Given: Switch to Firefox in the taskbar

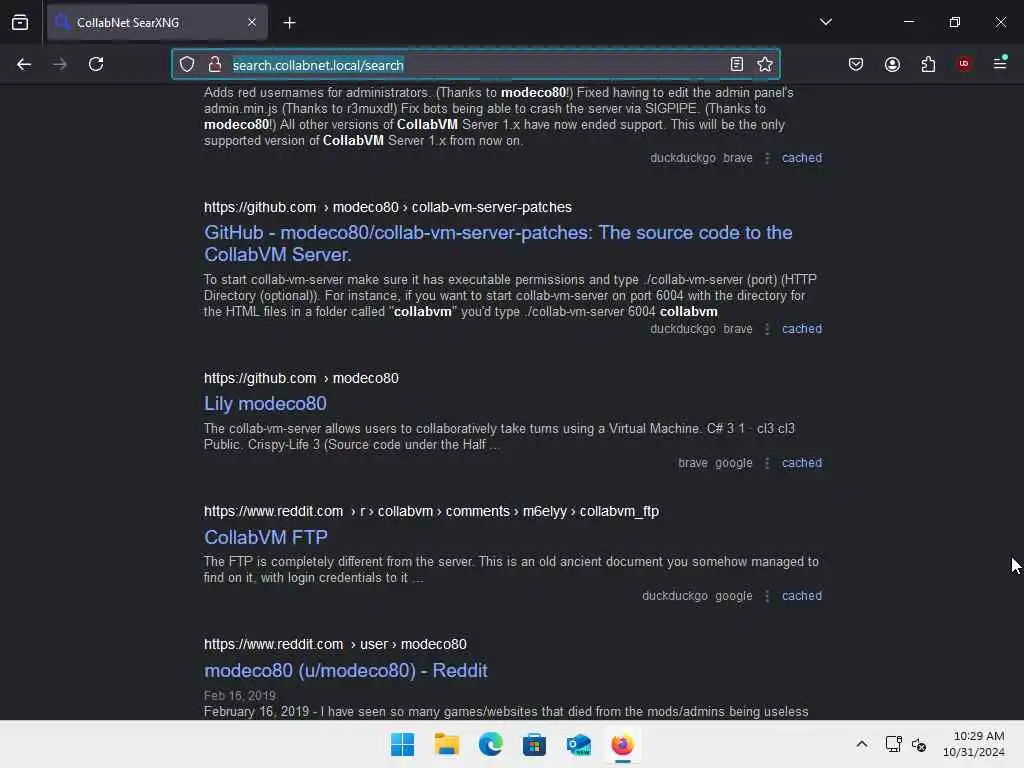Looking at the screenshot, I should (x=622, y=744).
